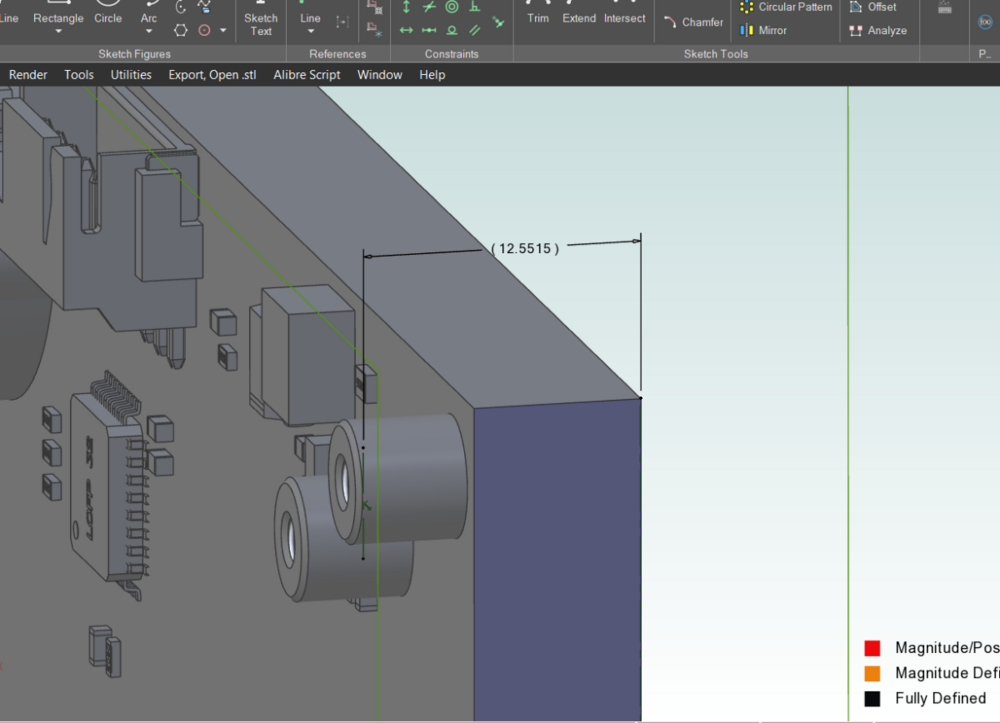Select the Chamfer sketch tool

click(x=693, y=22)
